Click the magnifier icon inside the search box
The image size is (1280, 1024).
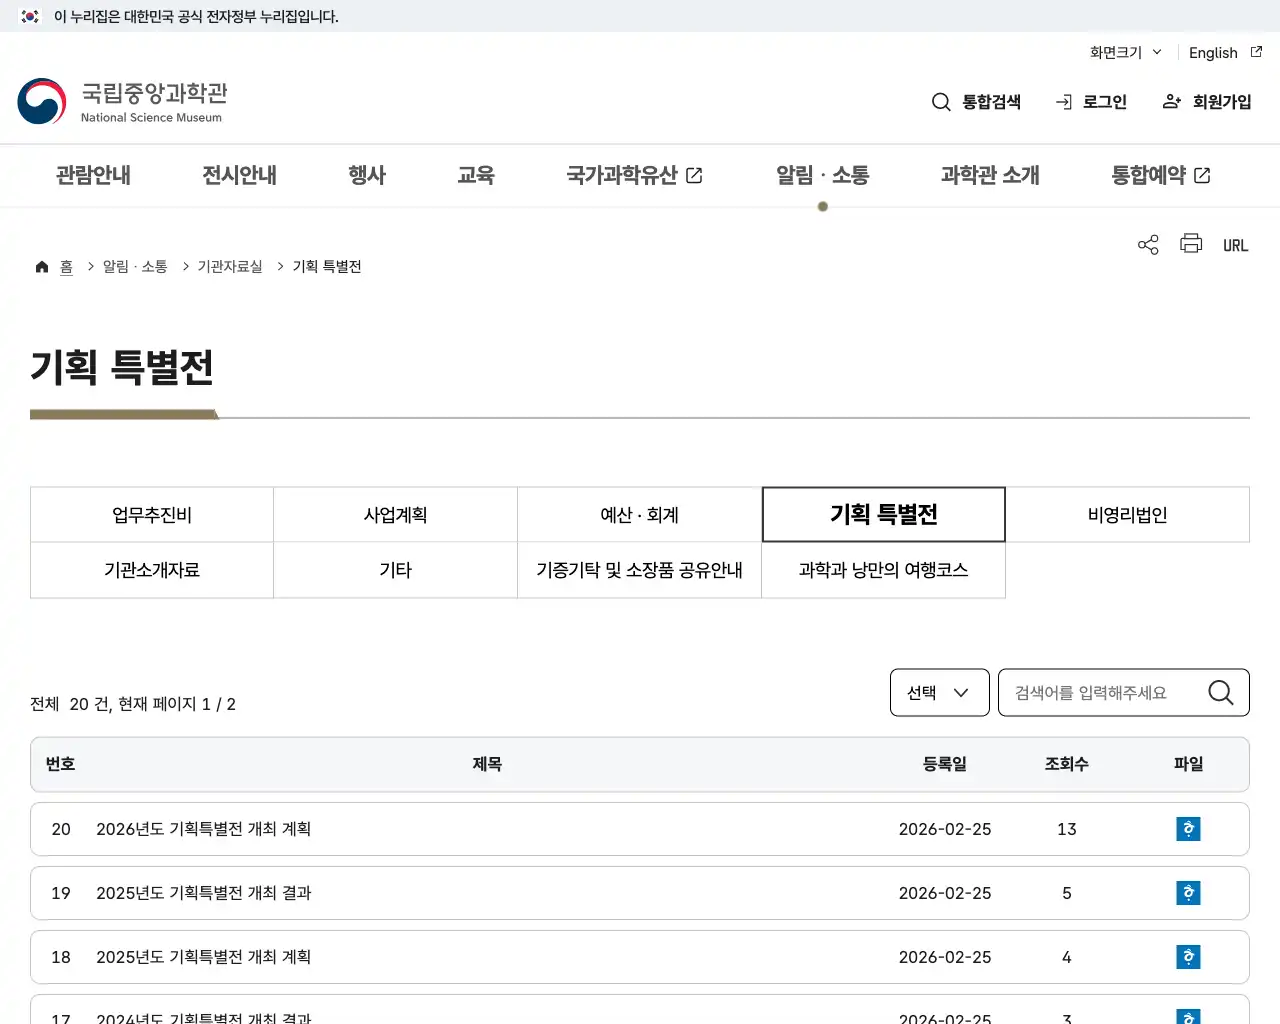[x=1220, y=692]
